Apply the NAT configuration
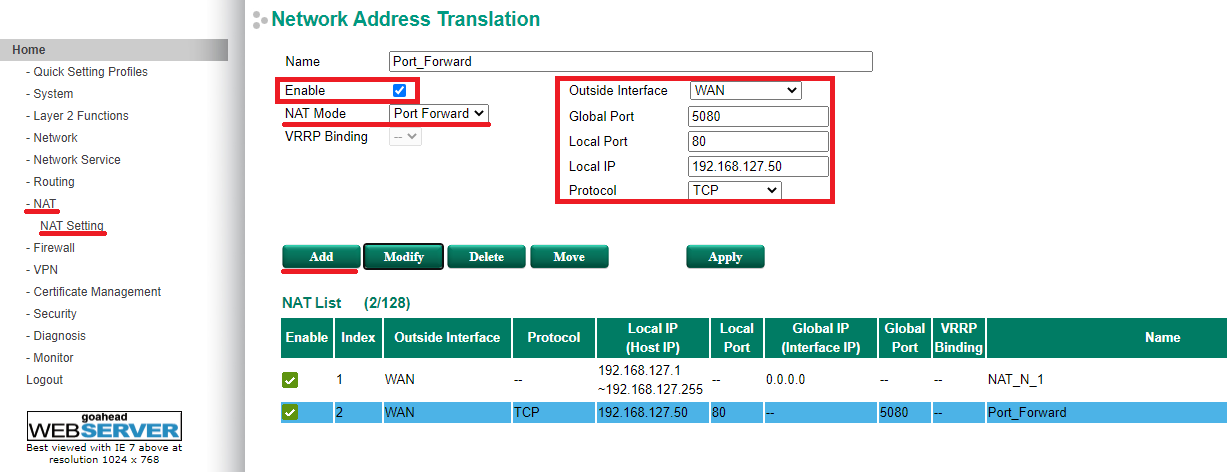1227x472 pixels. [725, 257]
